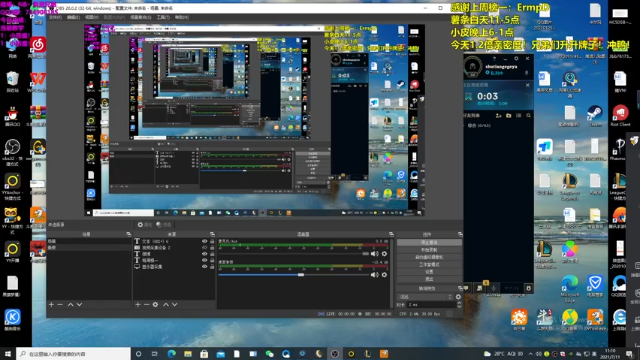Undock the Controls panel with its float icon

460,234
